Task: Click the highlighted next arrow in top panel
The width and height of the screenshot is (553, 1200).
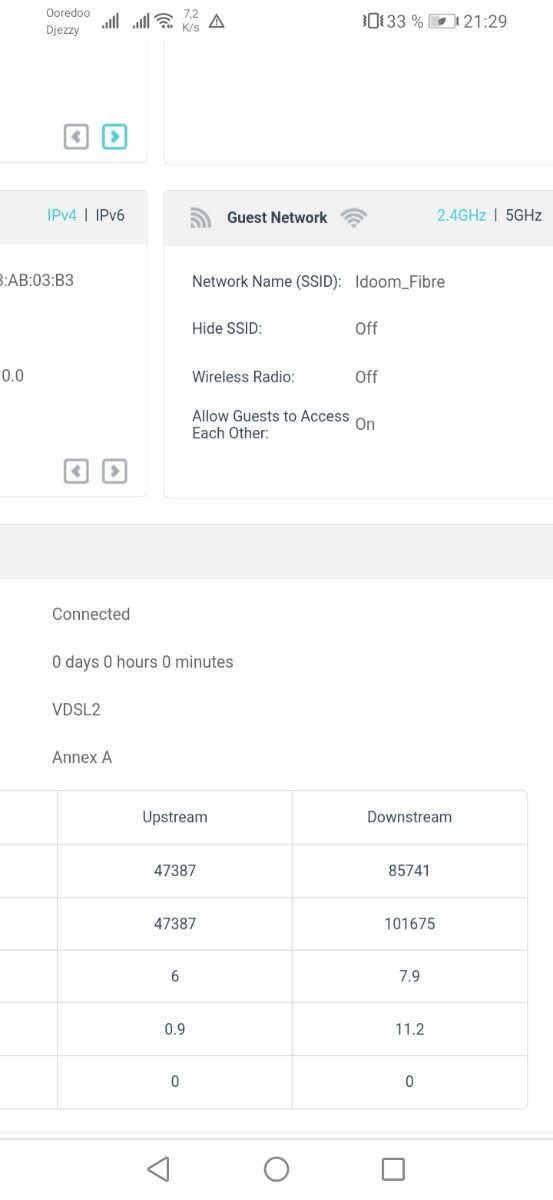Action: [115, 136]
